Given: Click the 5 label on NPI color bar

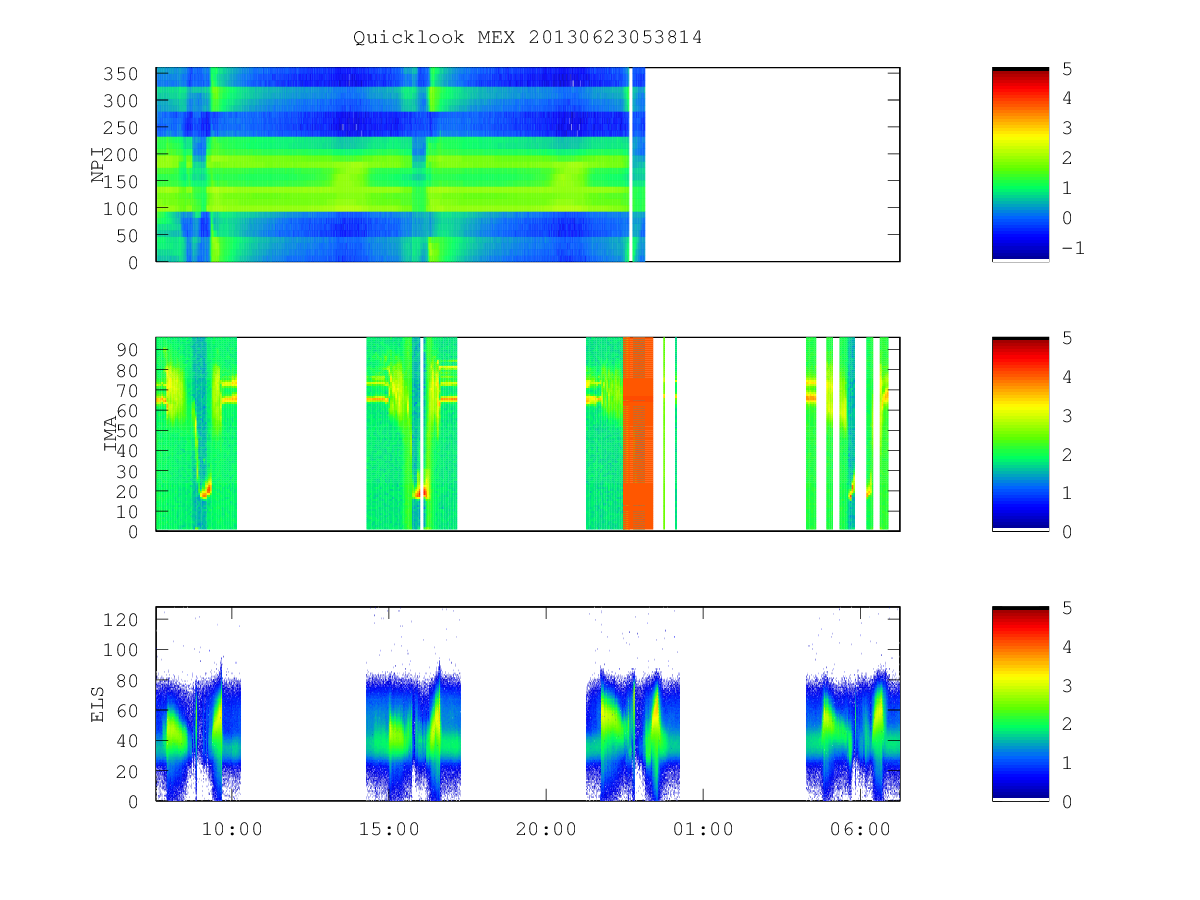Looking at the screenshot, I should pos(1066,68).
